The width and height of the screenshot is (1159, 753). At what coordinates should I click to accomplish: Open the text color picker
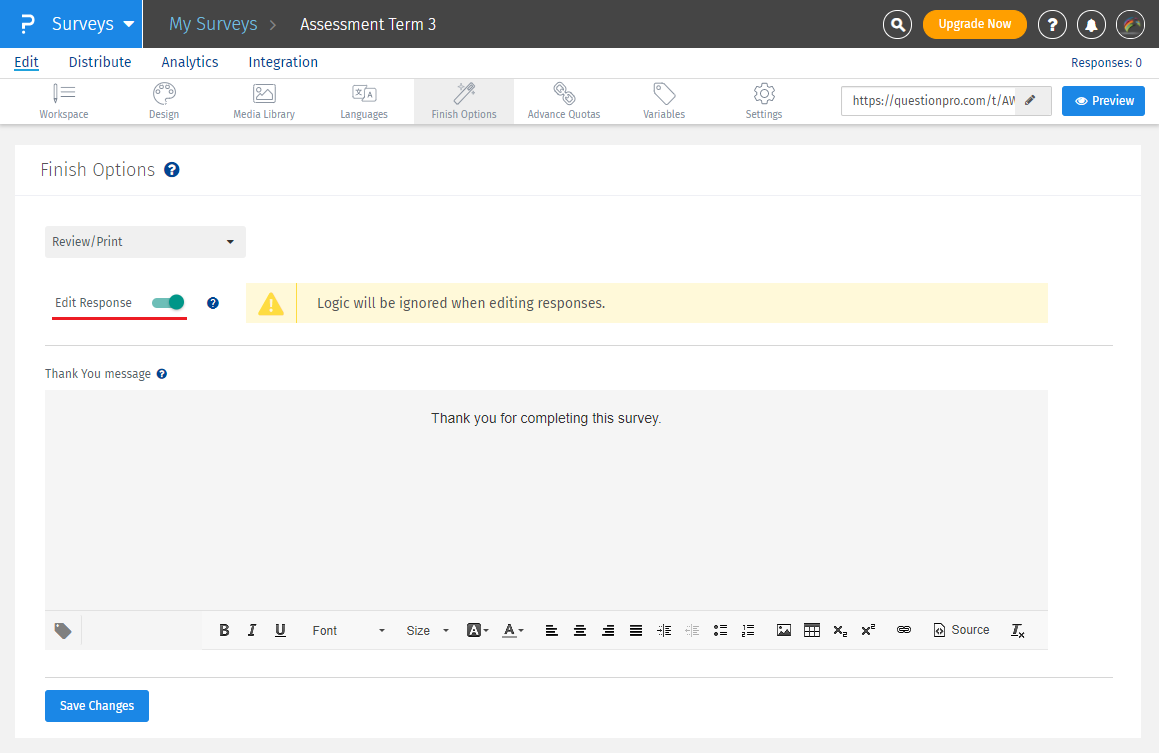(513, 630)
